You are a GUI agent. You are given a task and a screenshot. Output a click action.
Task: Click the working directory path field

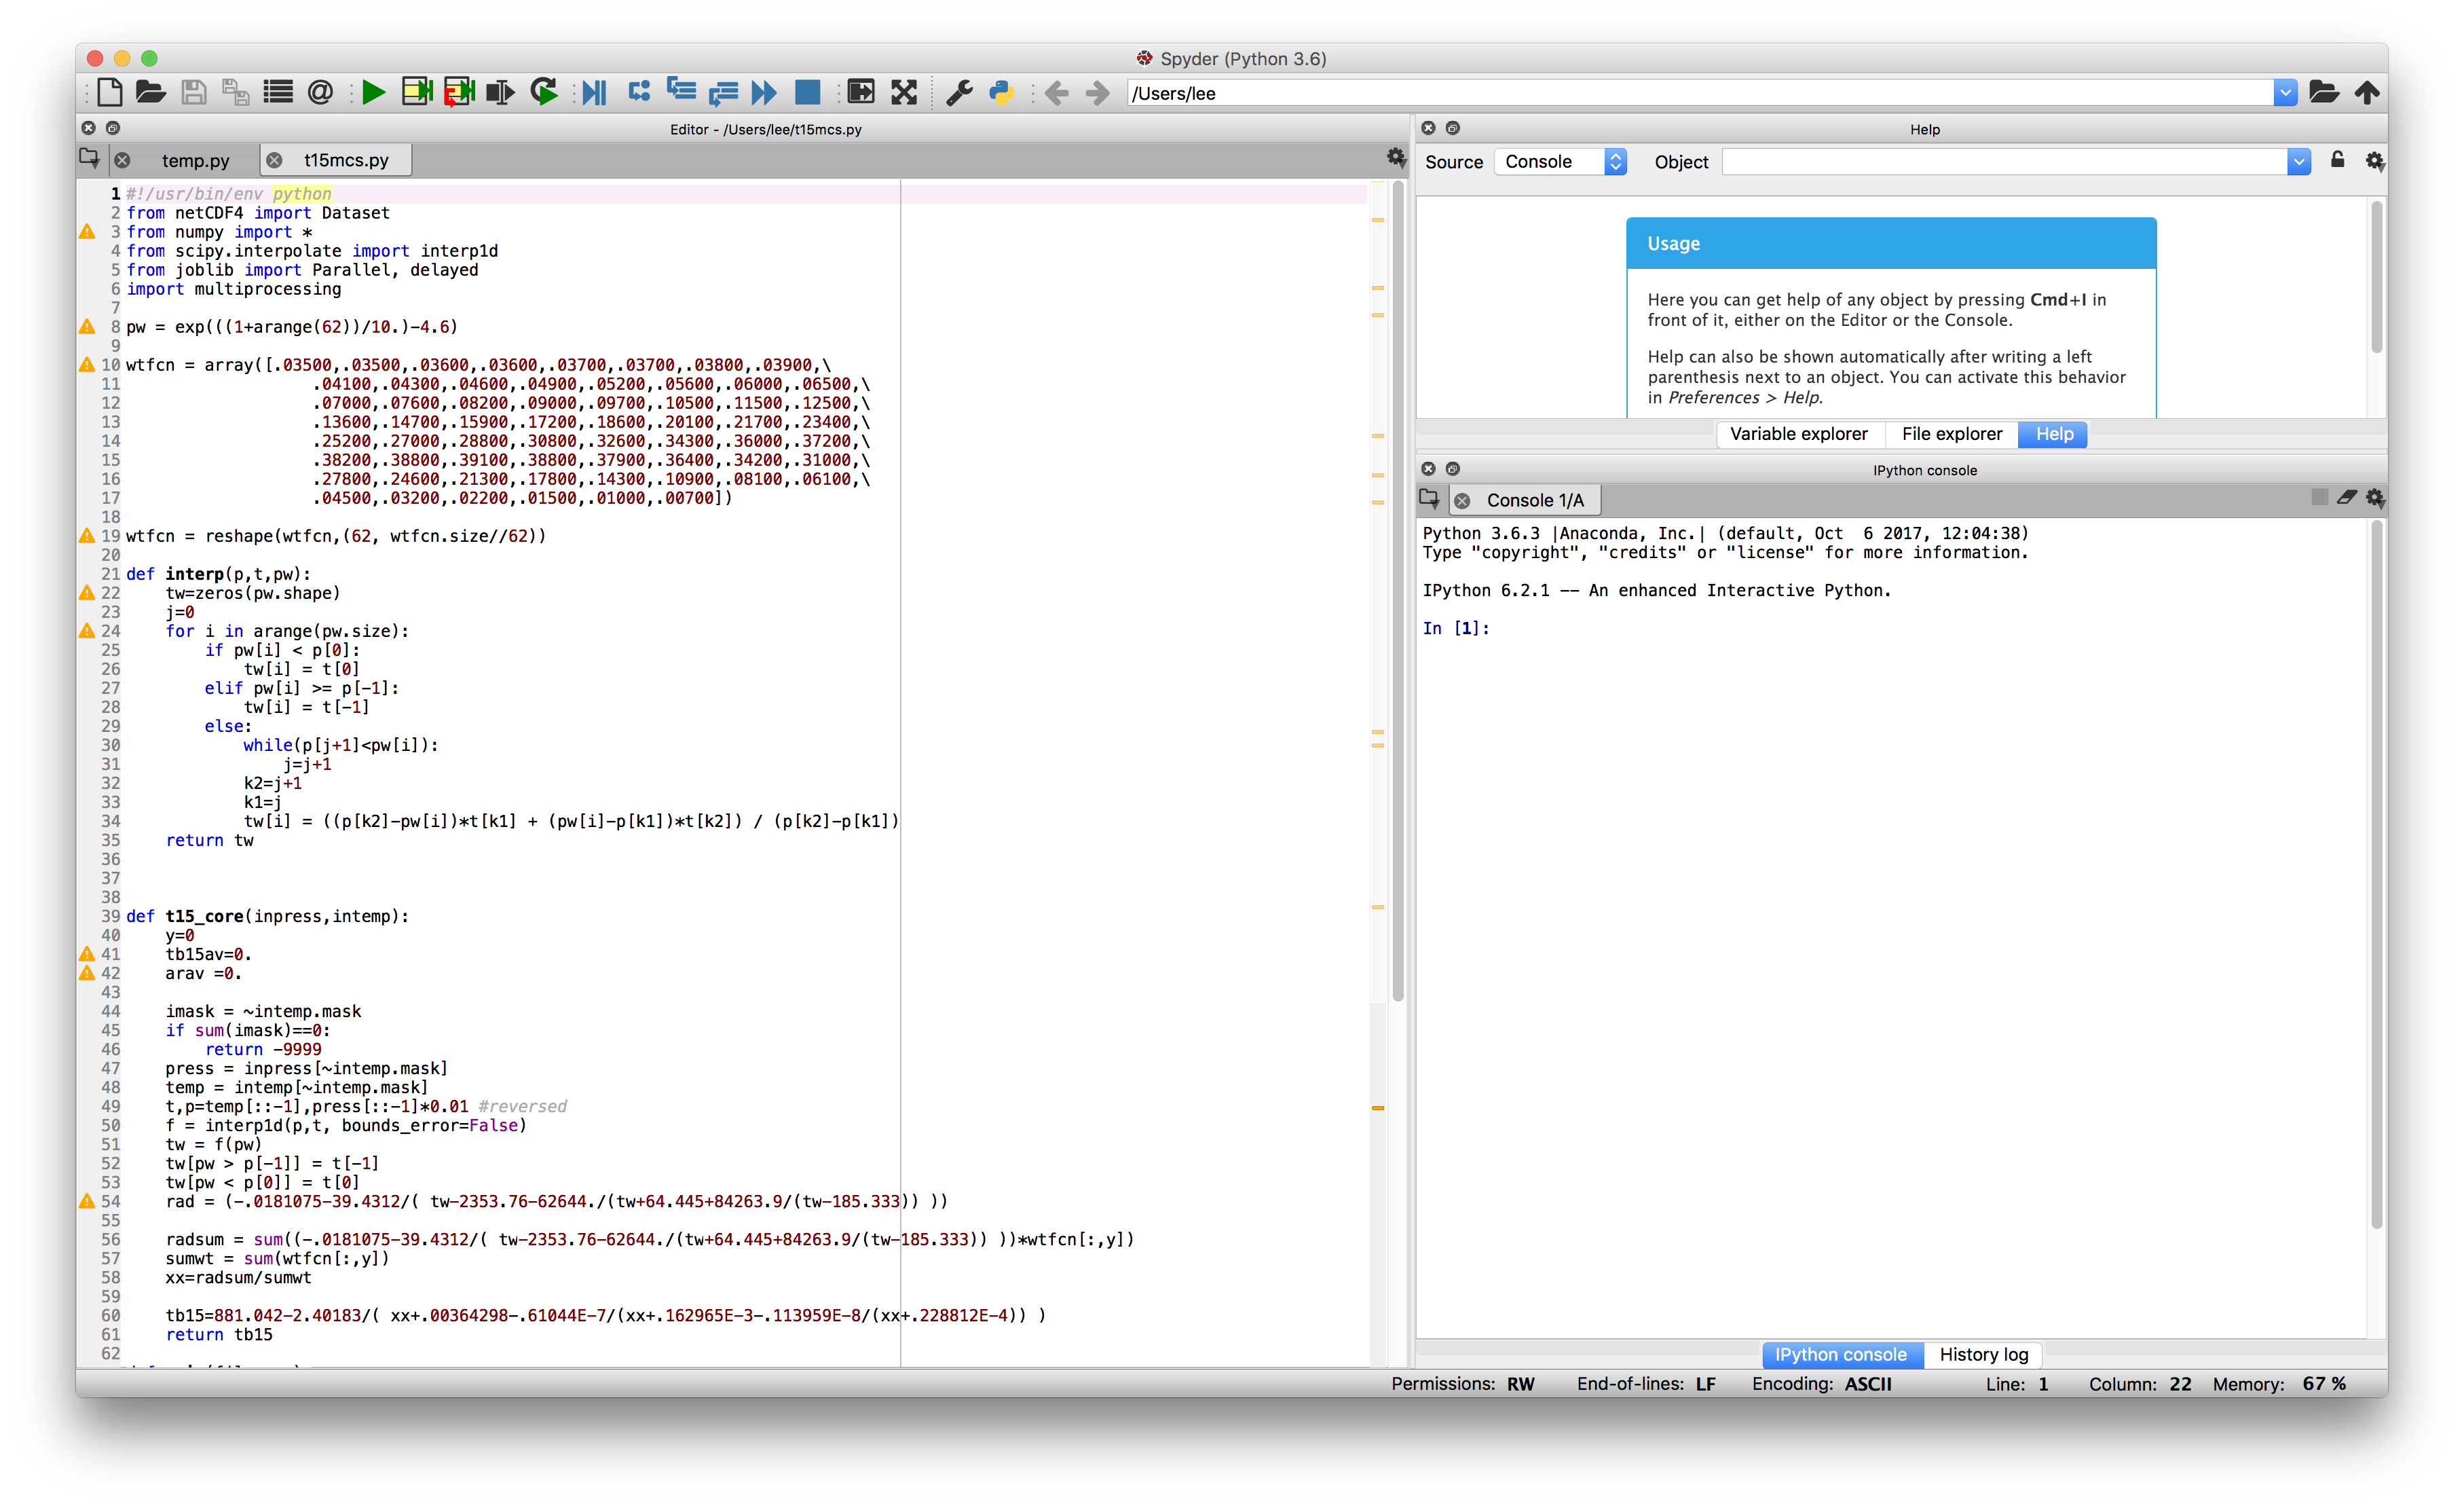point(1700,93)
